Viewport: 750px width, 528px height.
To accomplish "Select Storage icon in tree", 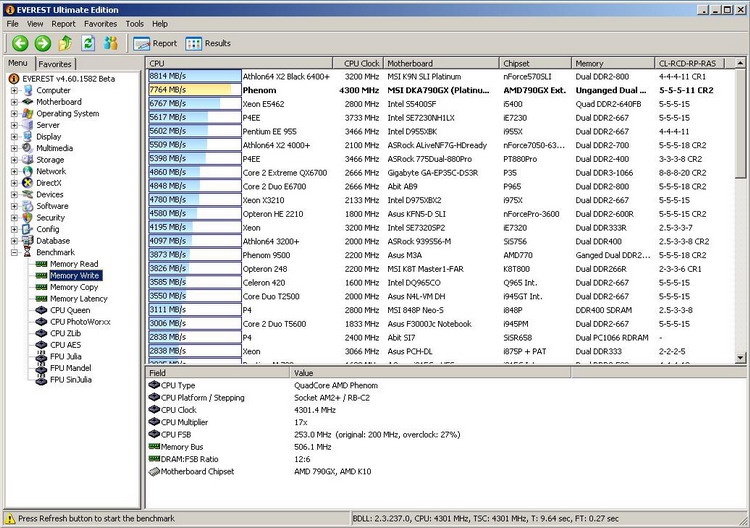I will (28, 160).
